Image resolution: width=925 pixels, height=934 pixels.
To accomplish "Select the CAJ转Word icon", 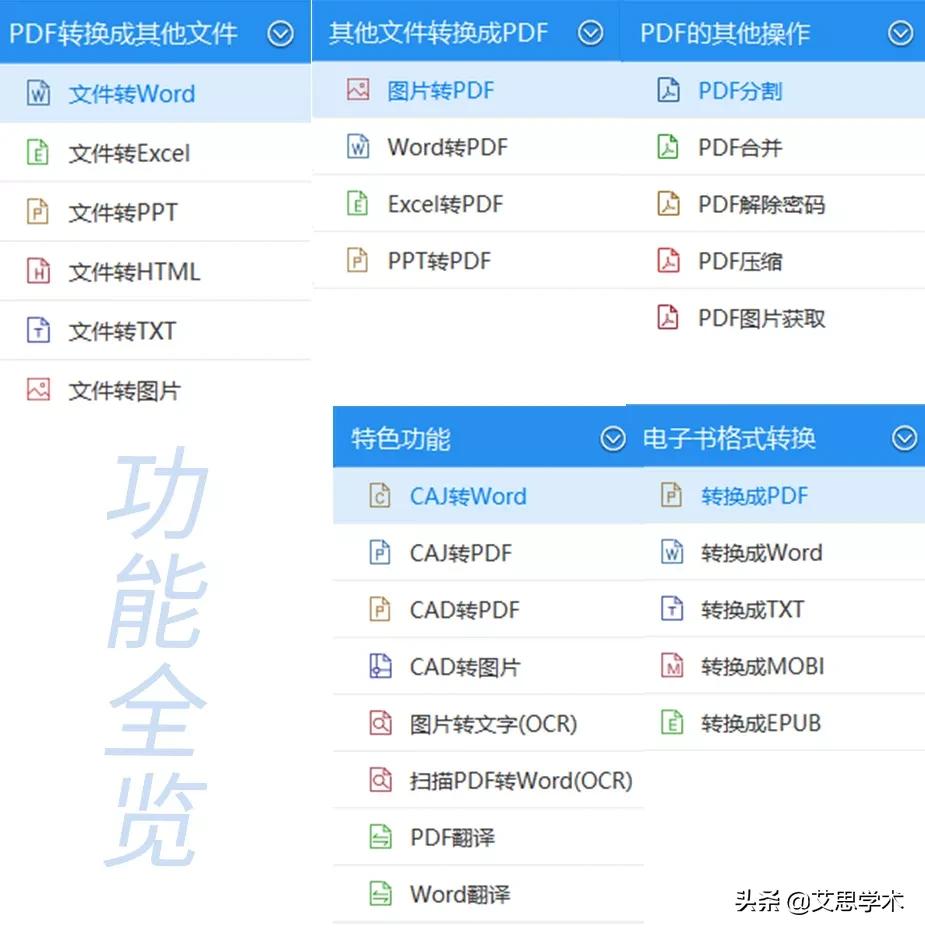I will click(x=379, y=495).
